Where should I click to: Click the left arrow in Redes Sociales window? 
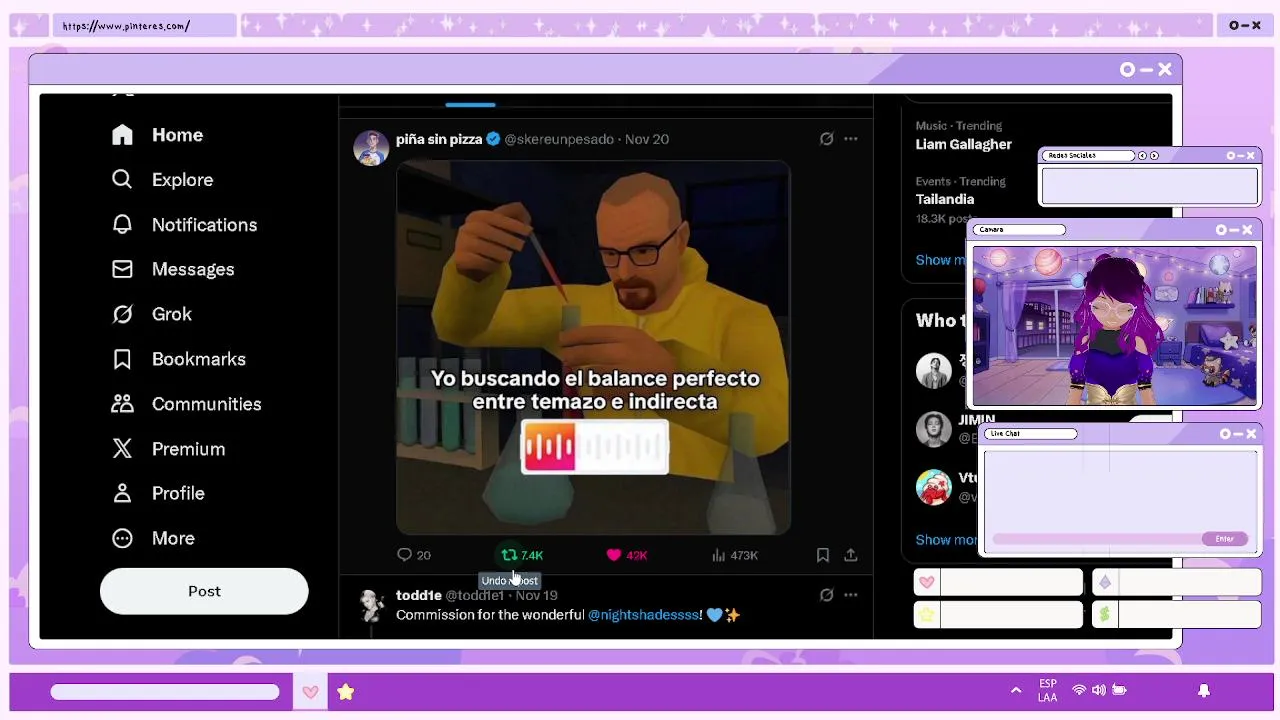[x=1142, y=155]
